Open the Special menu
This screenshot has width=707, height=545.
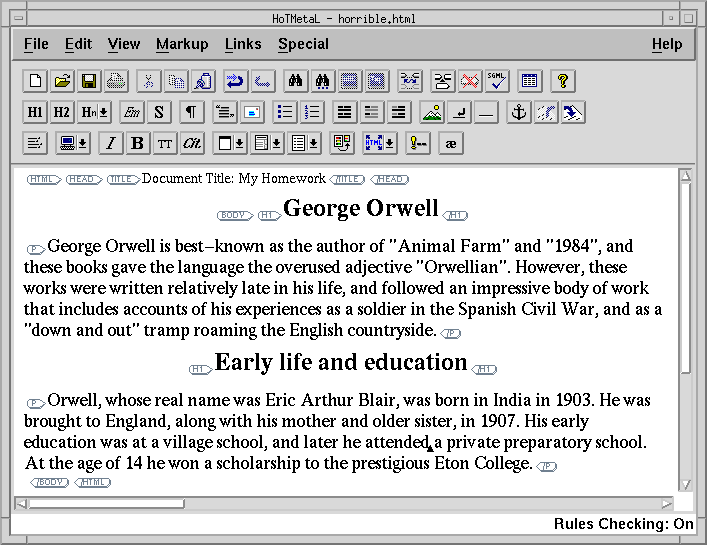coord(303,44)
